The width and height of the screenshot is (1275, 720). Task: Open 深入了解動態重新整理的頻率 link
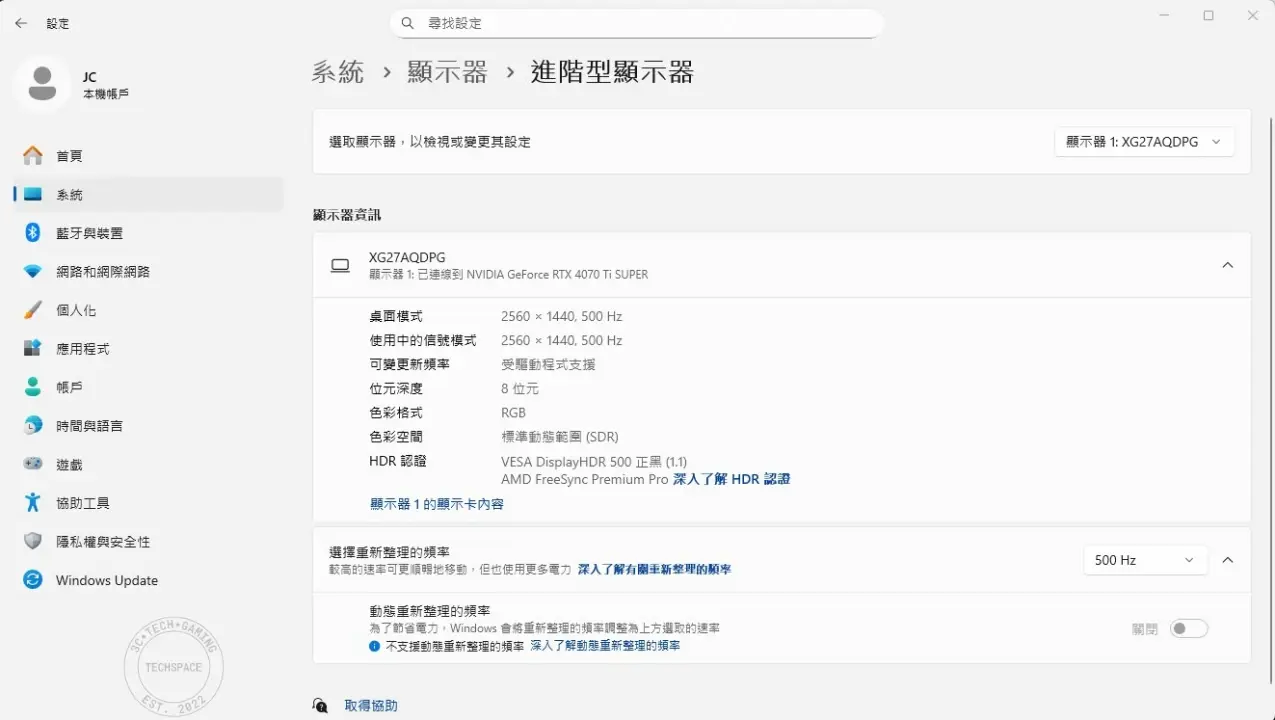tap(605, 646)
